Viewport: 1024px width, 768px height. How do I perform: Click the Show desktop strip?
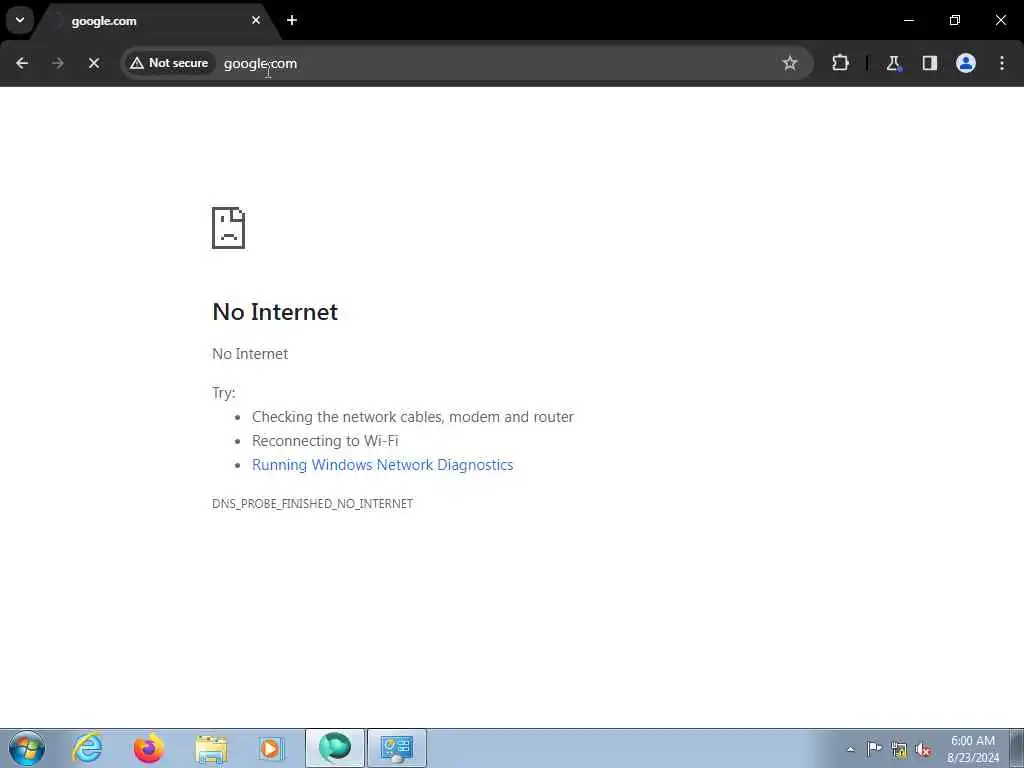coord(1017,748)
